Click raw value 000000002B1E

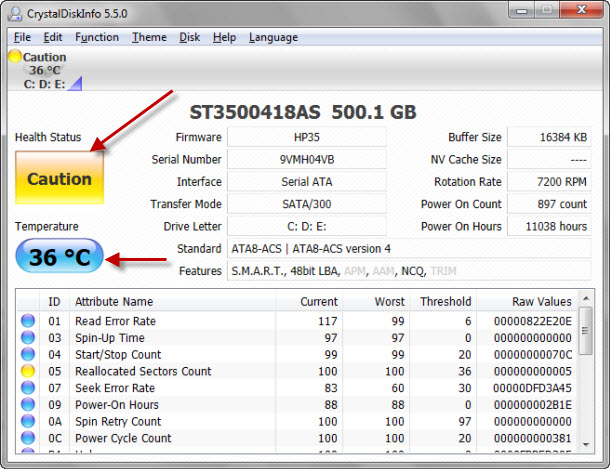pos(533,404)
